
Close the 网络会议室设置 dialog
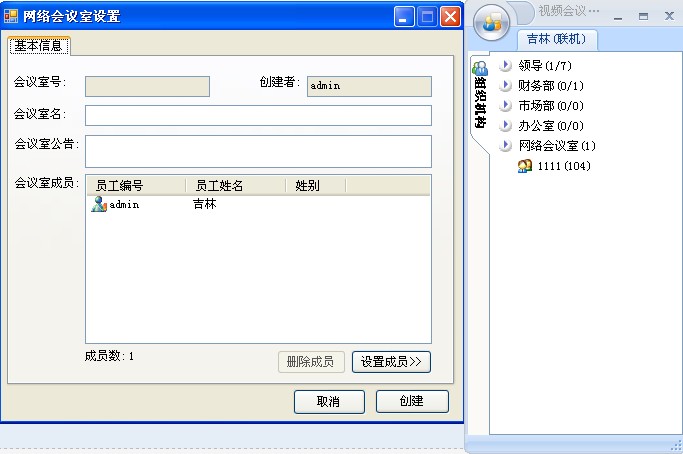[450, 17]
